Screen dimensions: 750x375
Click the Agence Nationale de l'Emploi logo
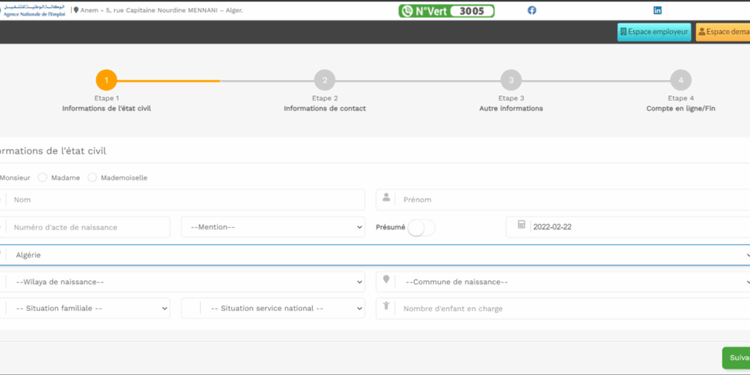[x=33, y=11]
